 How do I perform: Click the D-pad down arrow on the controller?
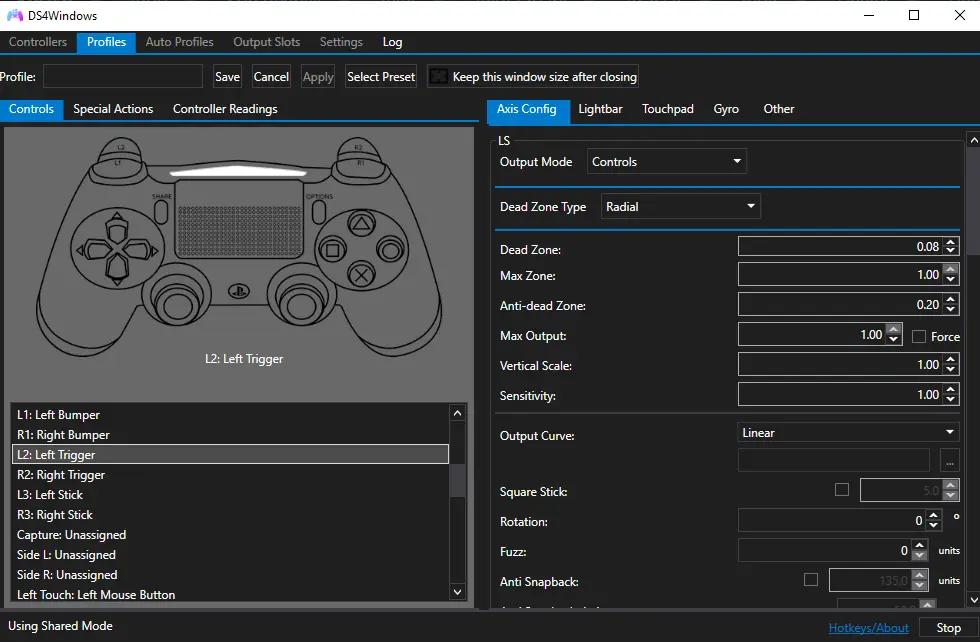click(117, 270)
